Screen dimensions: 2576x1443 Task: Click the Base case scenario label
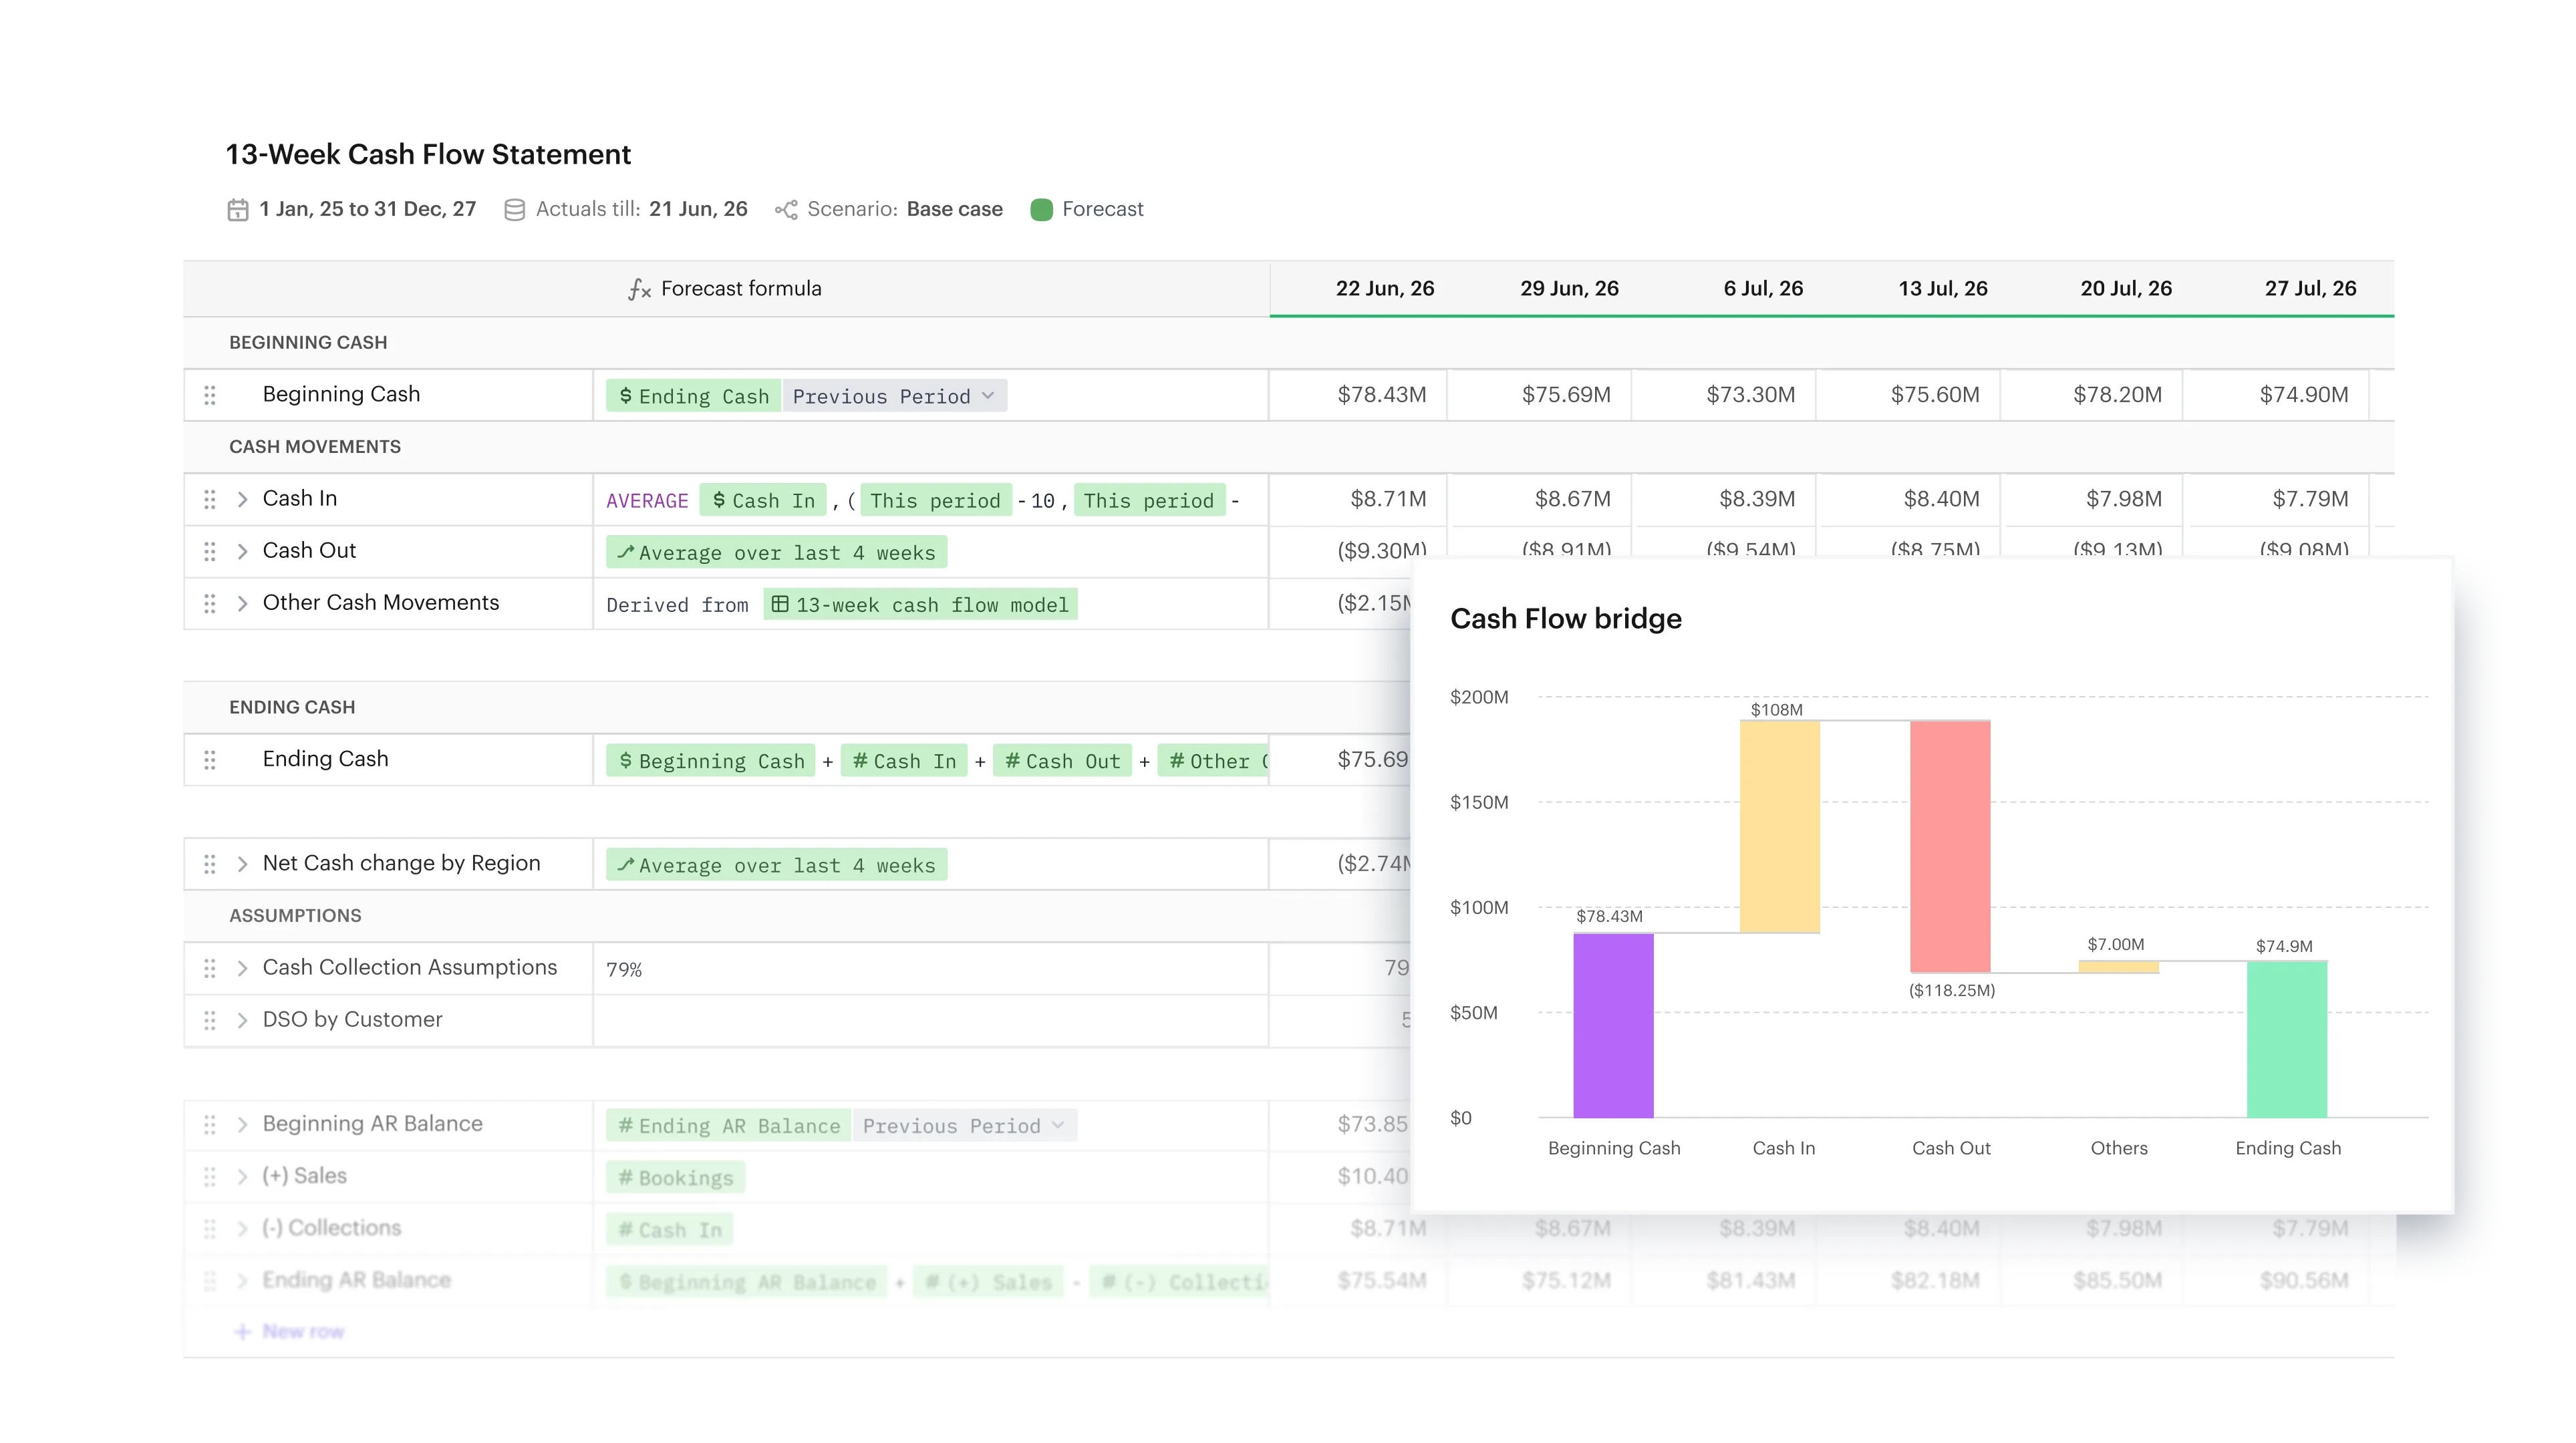tap(954, 209)
